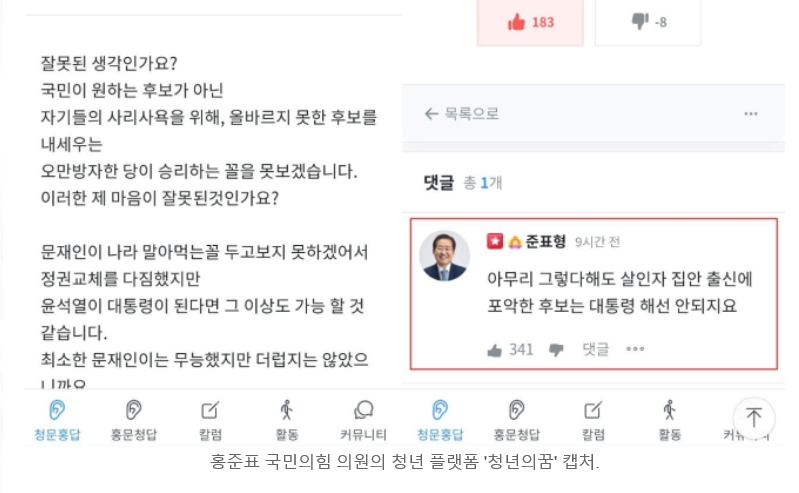The image size is (799, 493).
Task: Click the scroll-to-top arrow button
Action: pos(754,418)
